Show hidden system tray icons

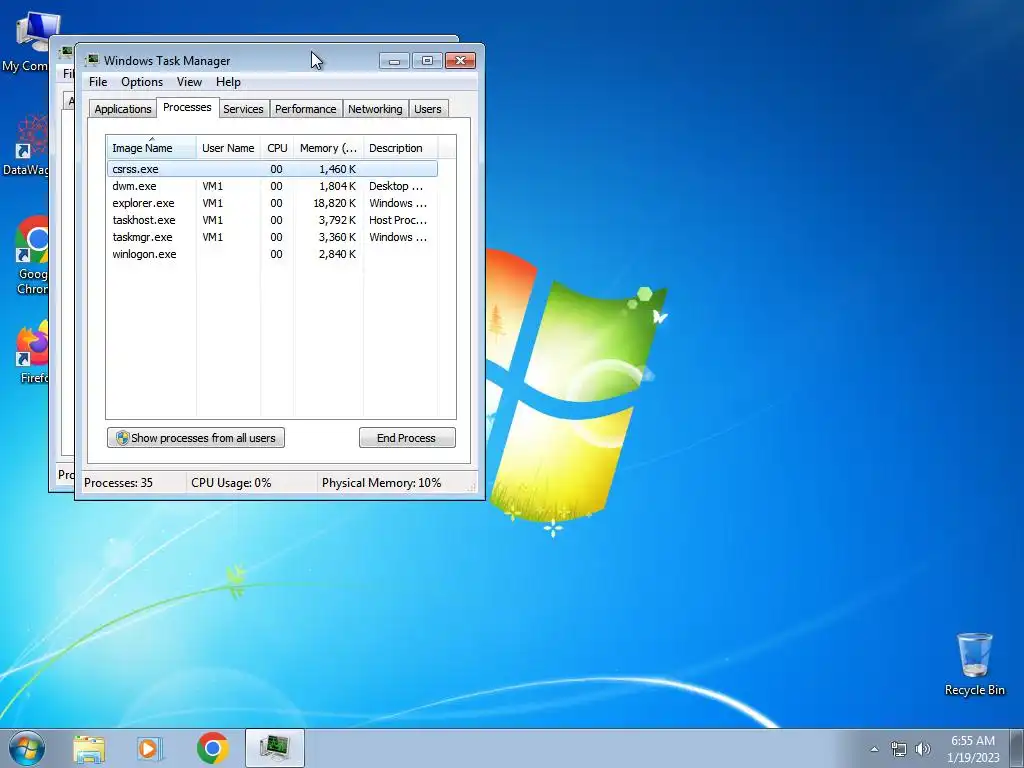[x=874, y=749]
